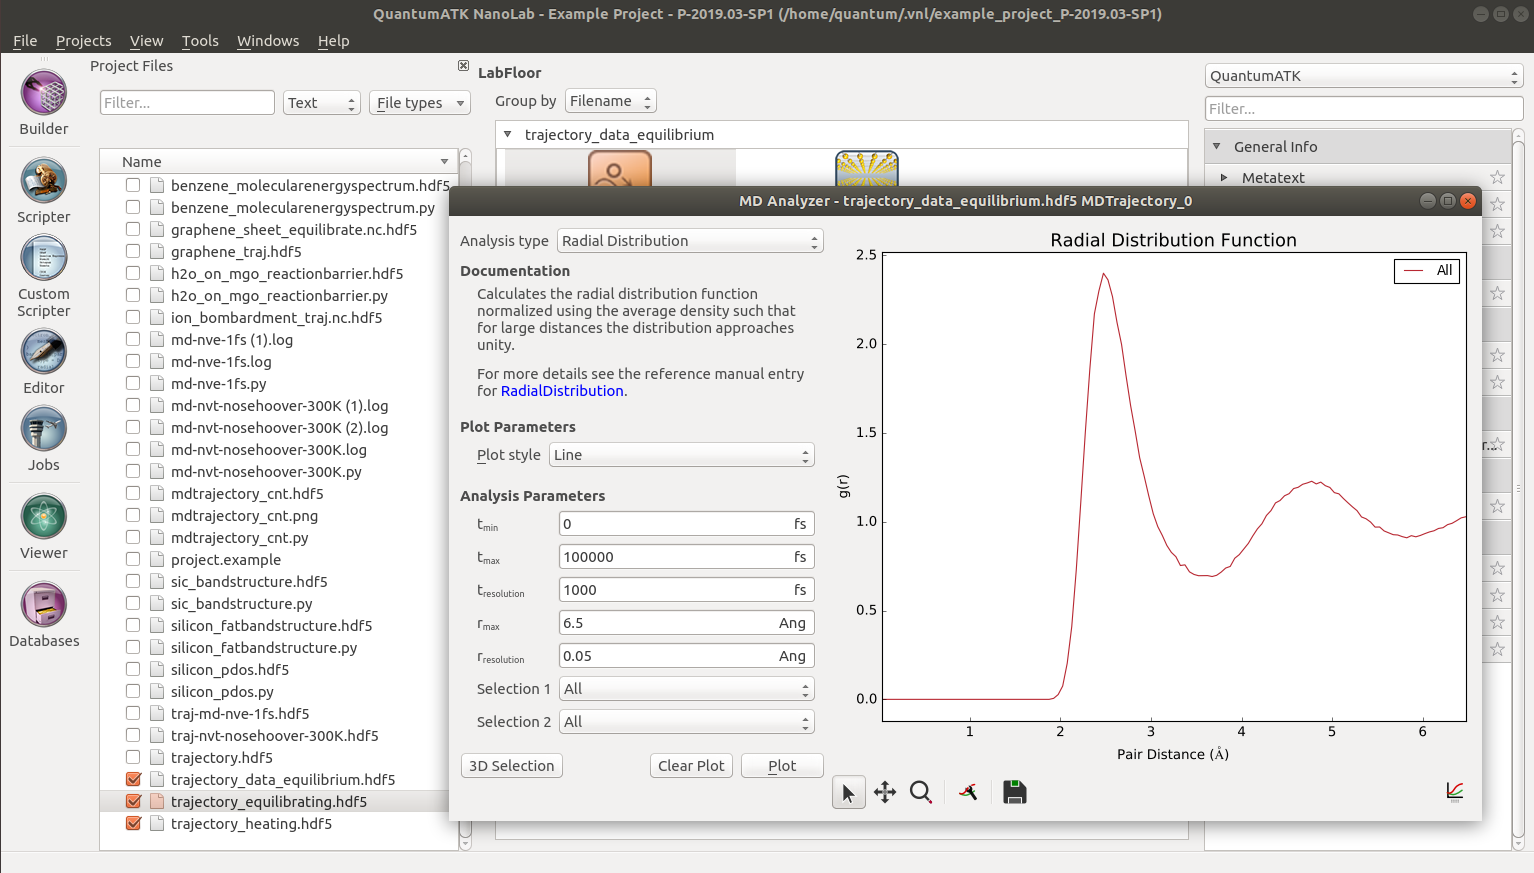Click the orange trajectory object icon in LabFloor

pos(620,169)
